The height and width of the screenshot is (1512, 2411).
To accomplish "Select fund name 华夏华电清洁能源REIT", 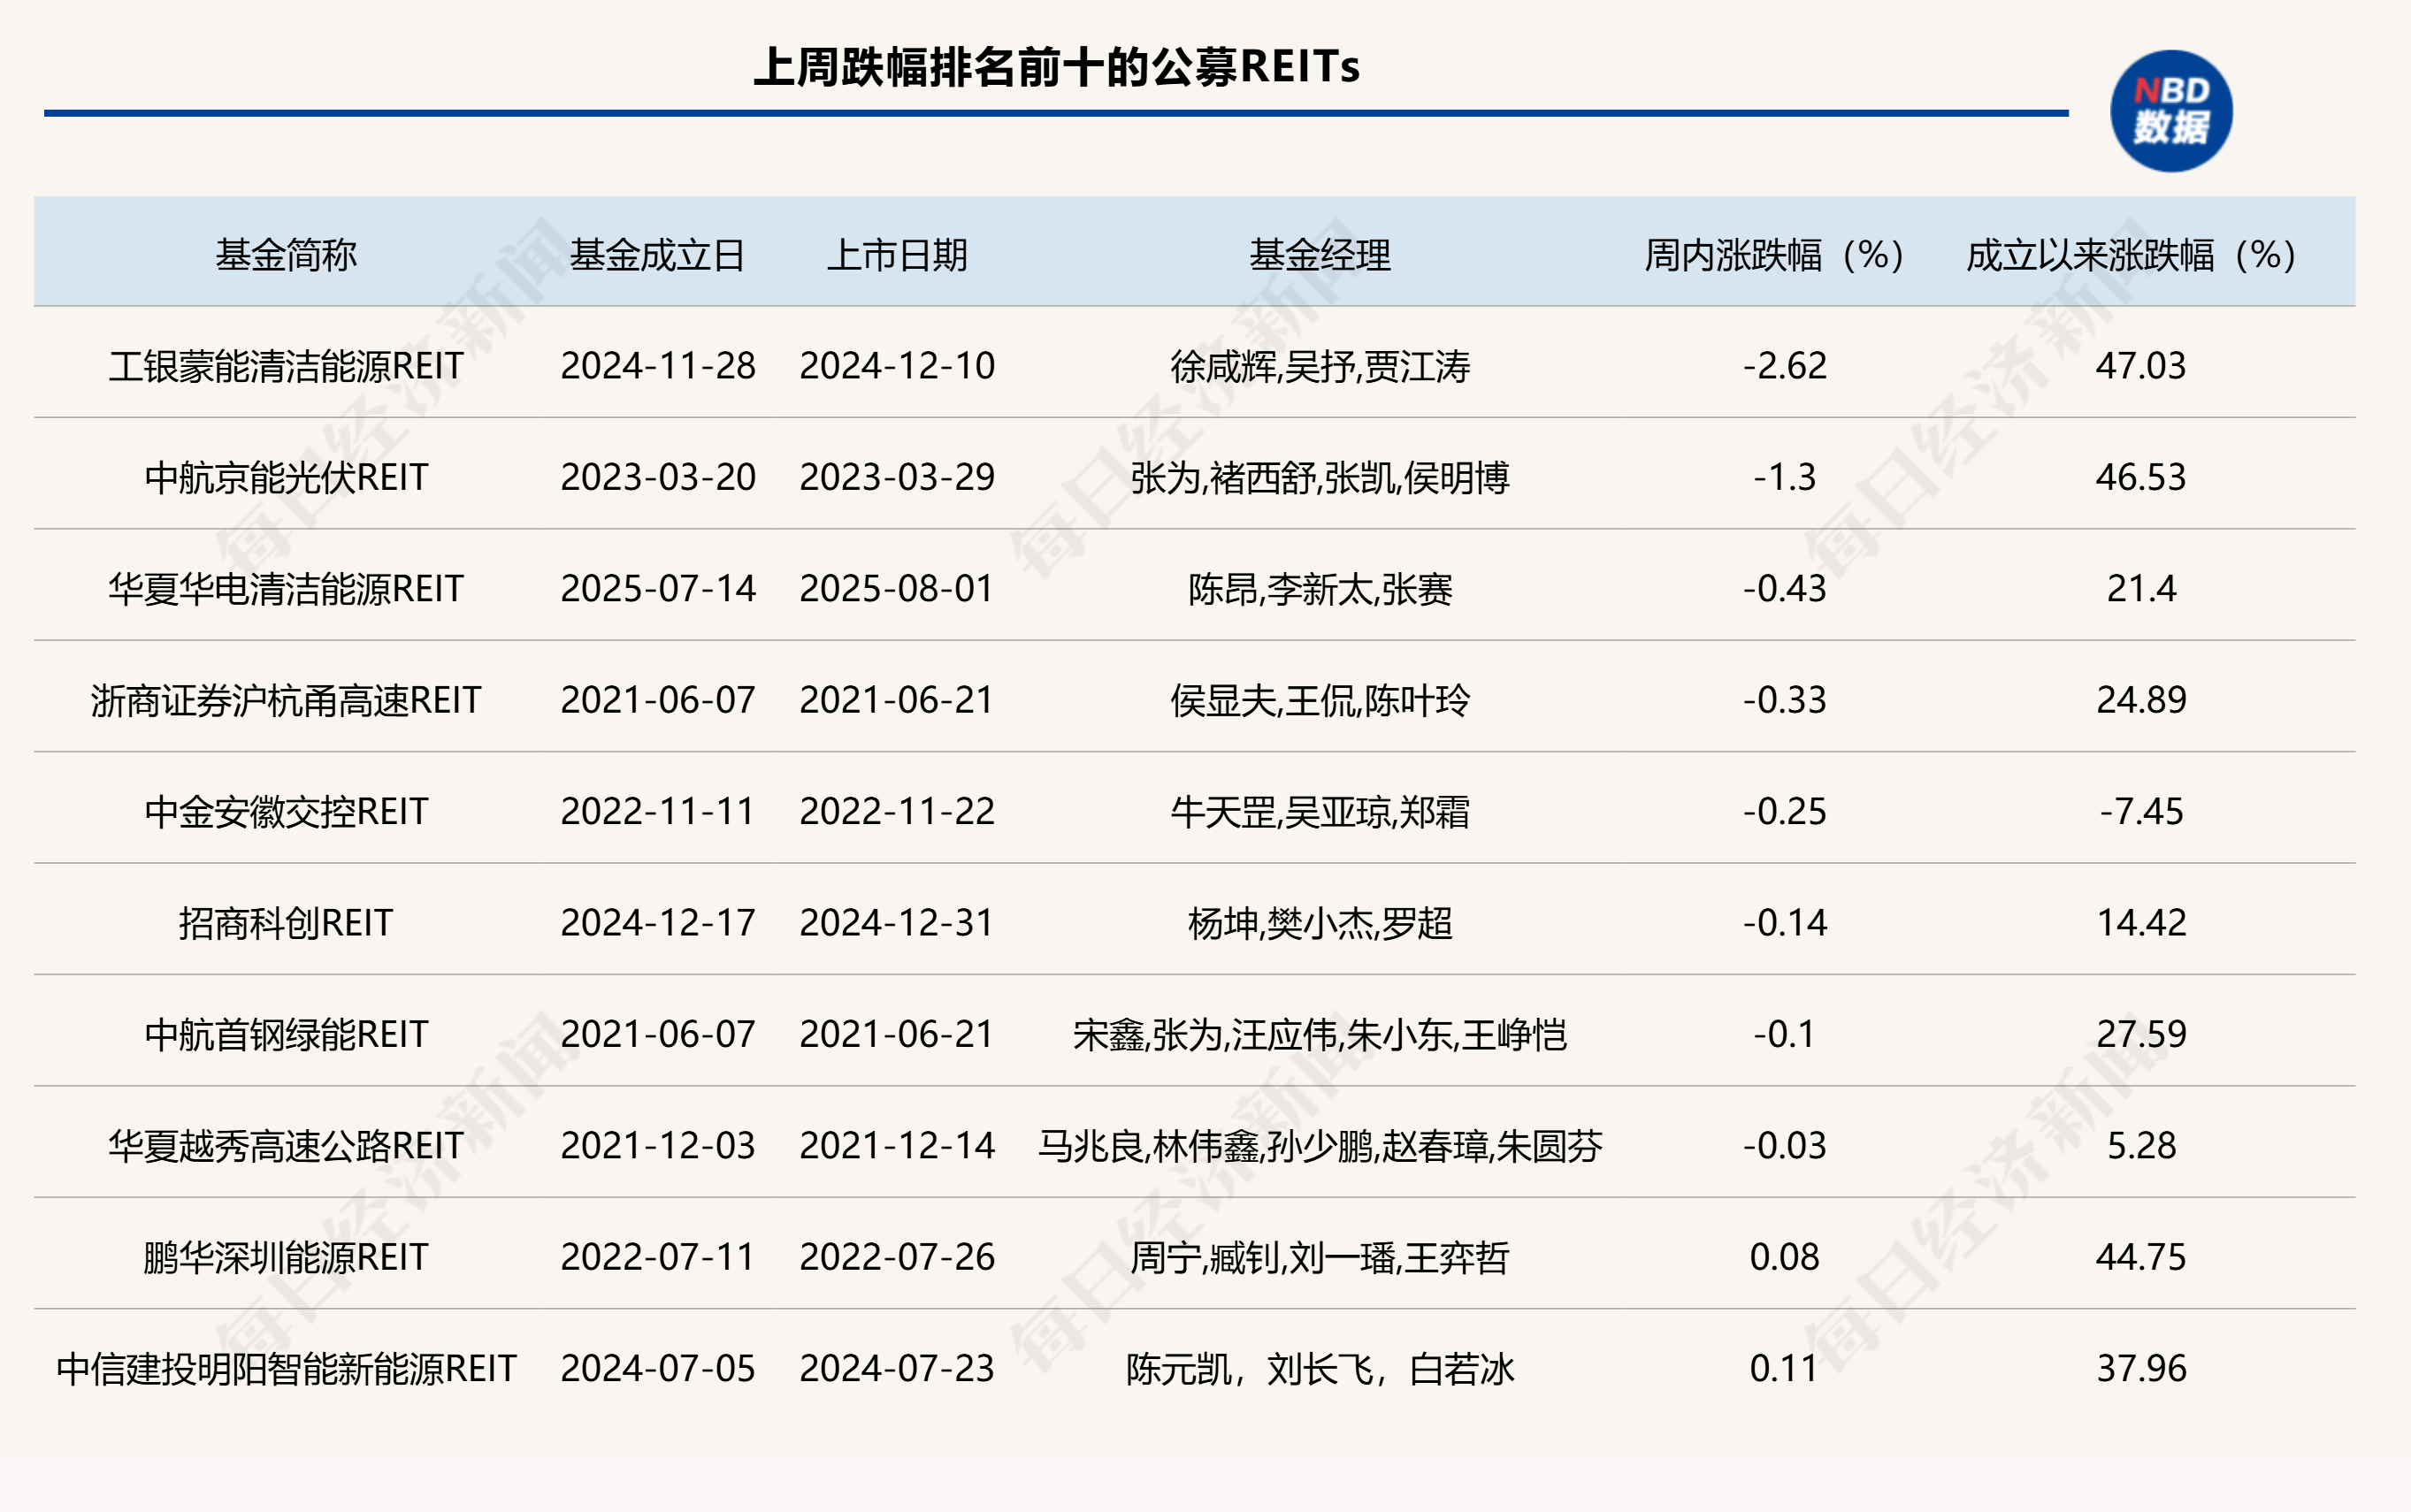I will coord(286,589).
